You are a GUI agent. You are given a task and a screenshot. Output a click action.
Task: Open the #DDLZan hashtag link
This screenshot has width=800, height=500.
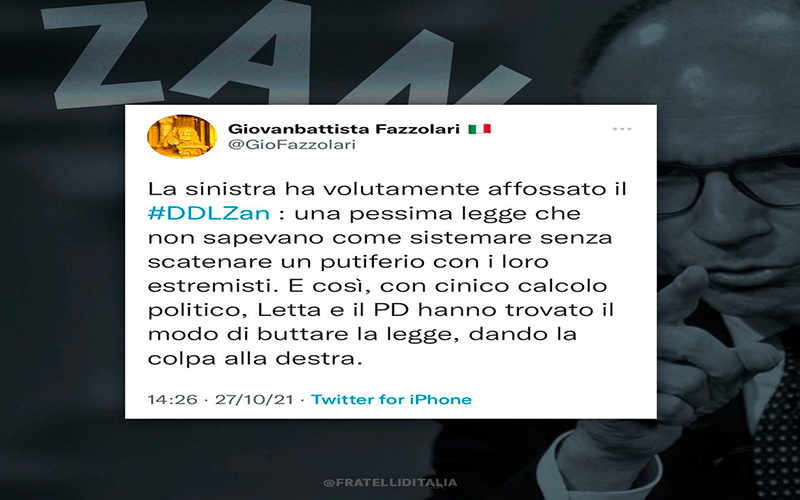click(209, 213)
